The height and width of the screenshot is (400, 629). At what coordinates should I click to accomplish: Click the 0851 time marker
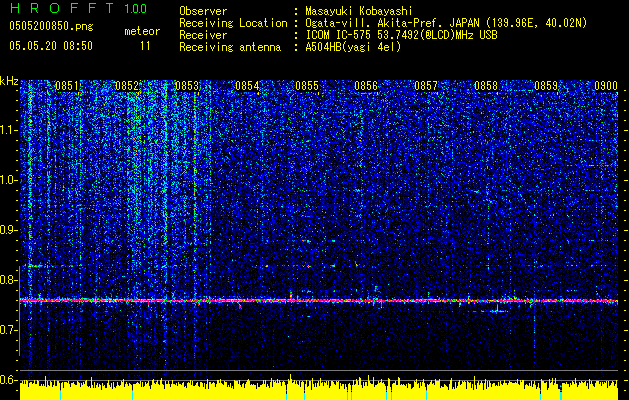[67, 86]
